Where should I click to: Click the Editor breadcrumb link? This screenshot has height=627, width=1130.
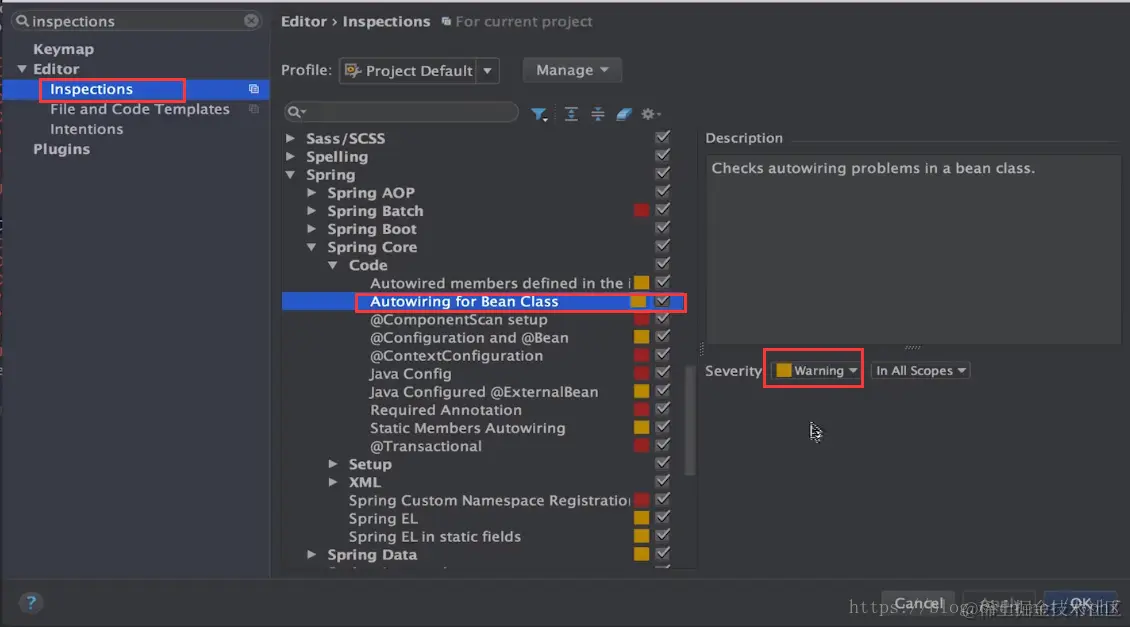(303, 22)
